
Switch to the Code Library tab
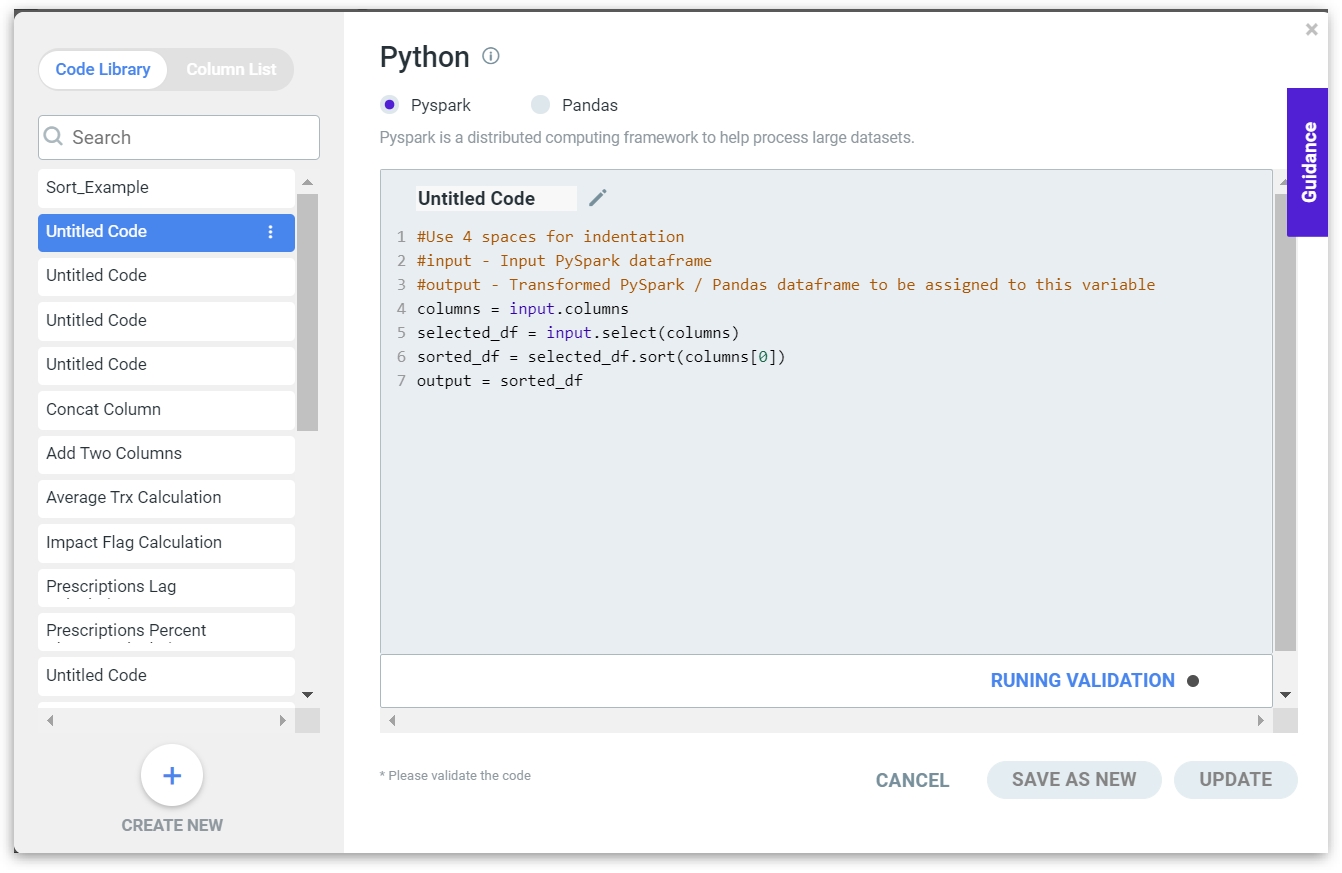point(103,70)
